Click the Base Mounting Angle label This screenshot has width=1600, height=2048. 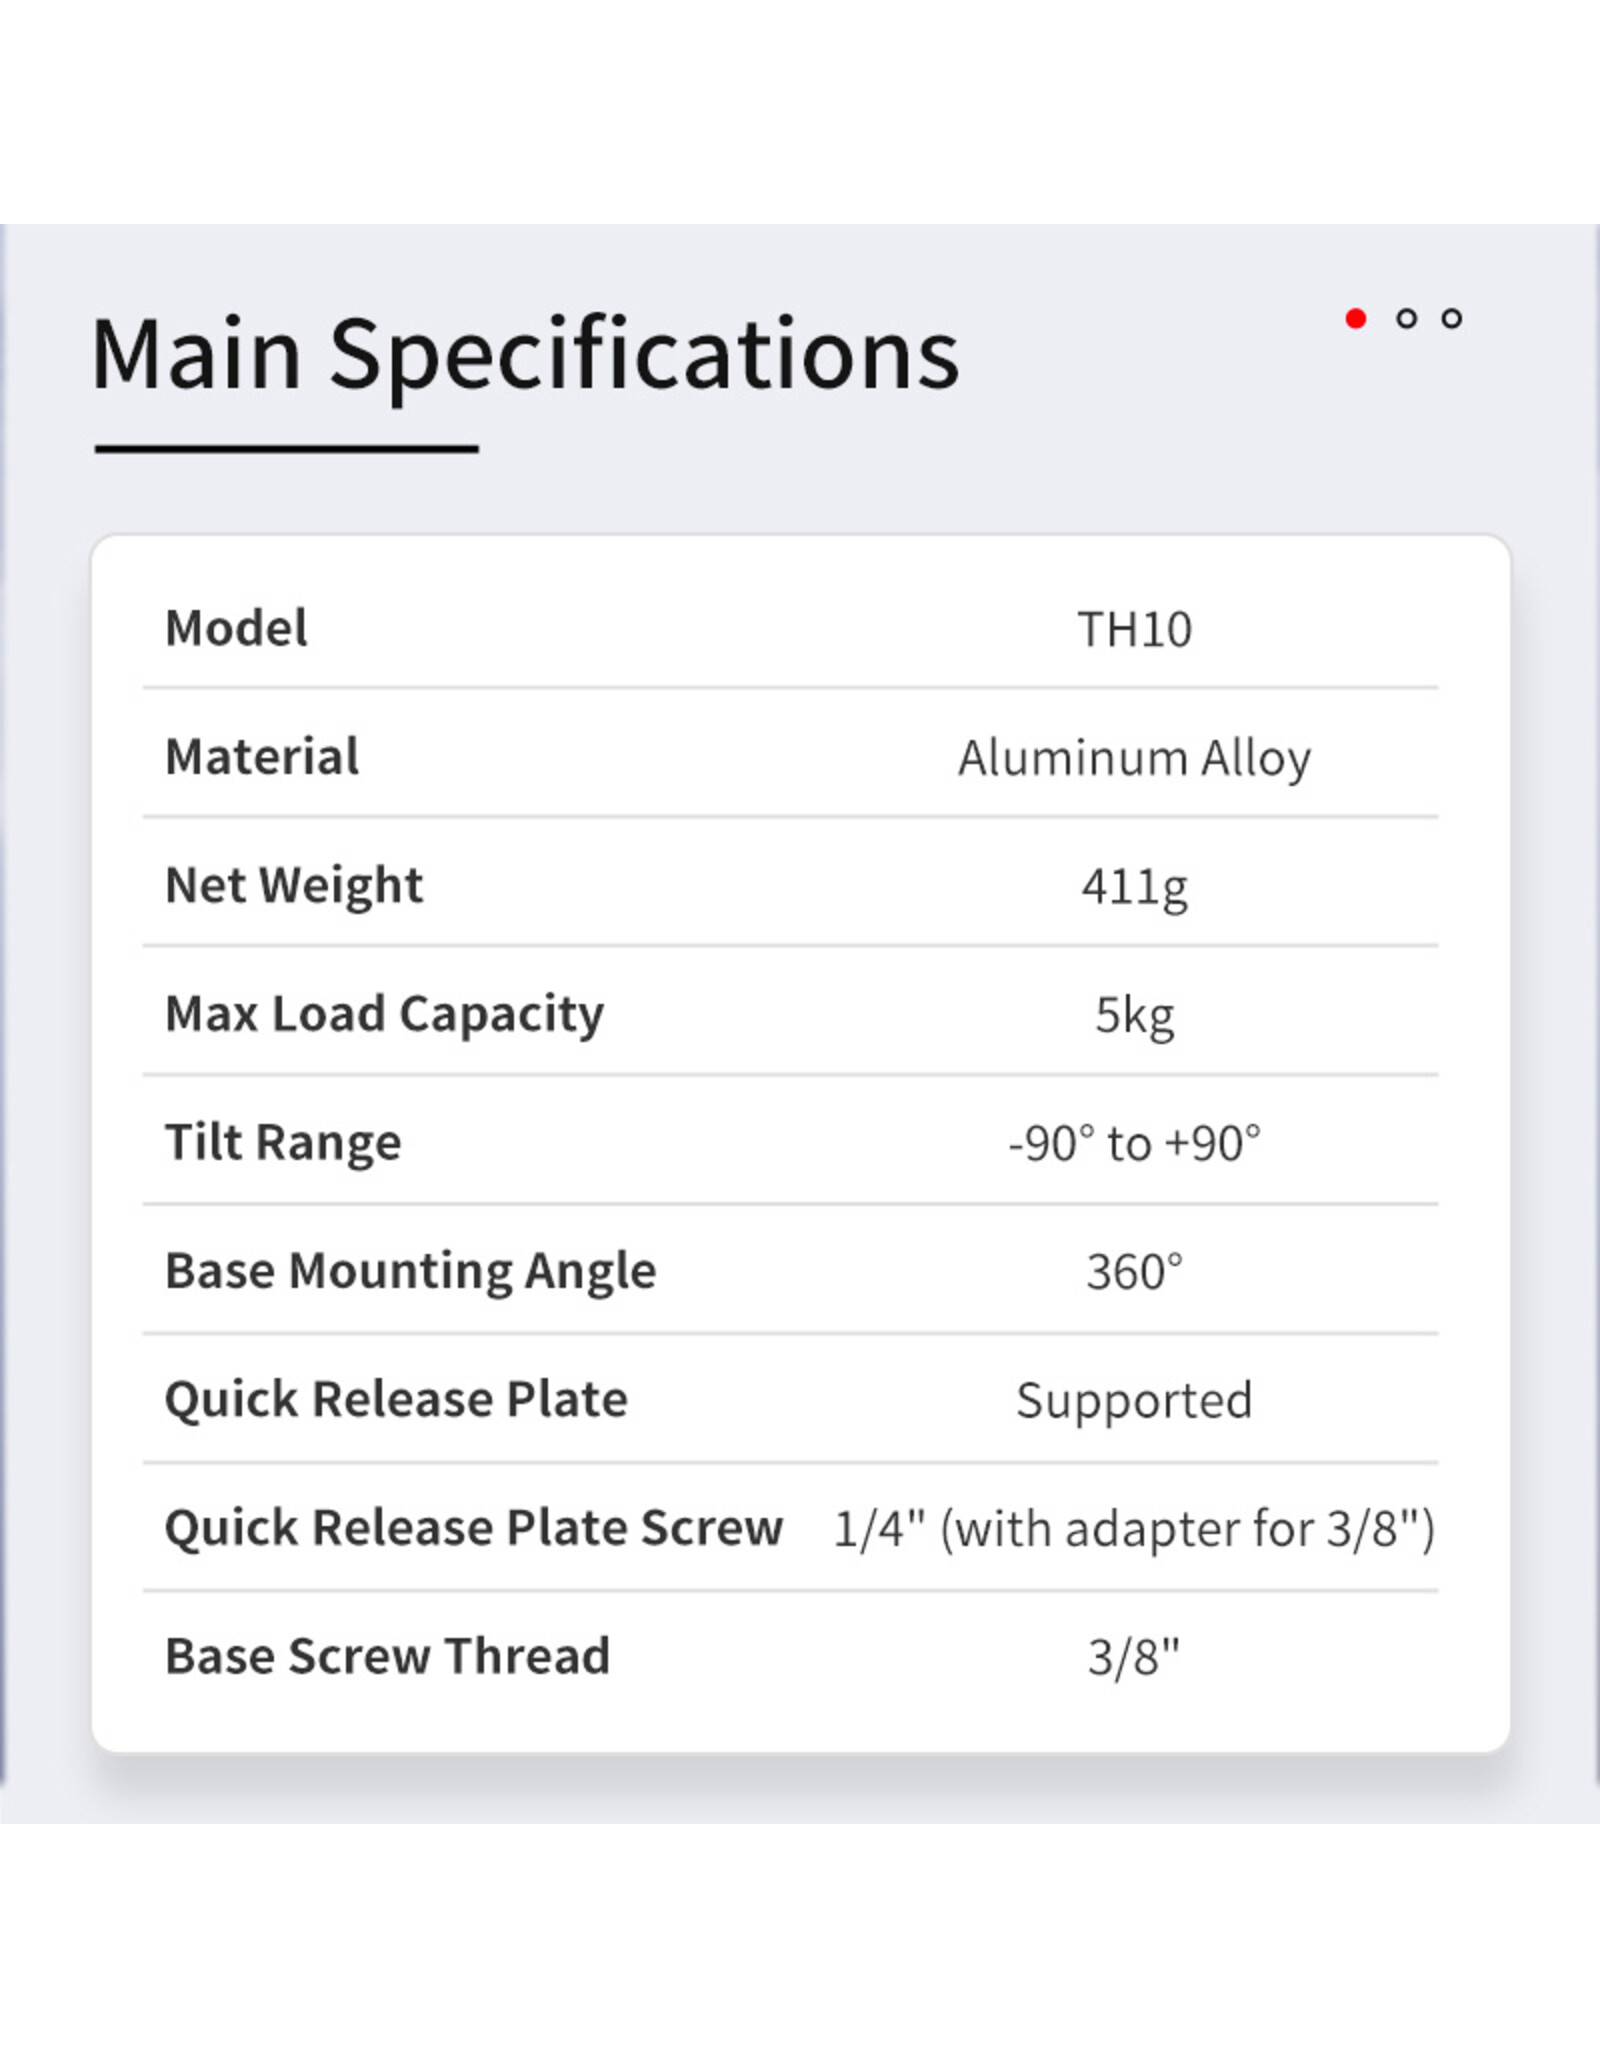coord(410,1272)
